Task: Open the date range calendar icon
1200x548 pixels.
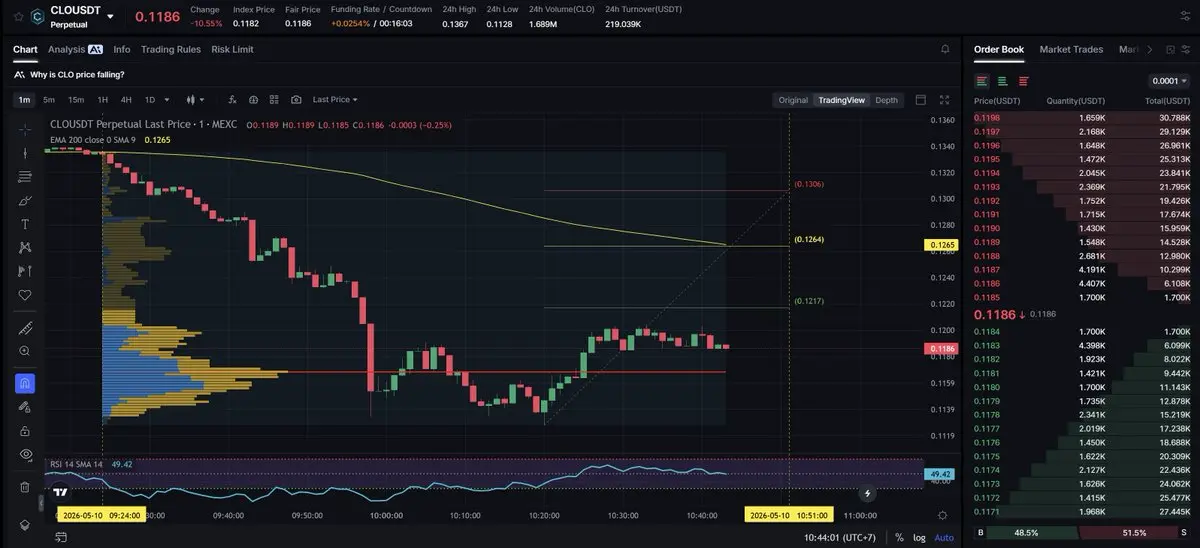Action: pos(61,538)
